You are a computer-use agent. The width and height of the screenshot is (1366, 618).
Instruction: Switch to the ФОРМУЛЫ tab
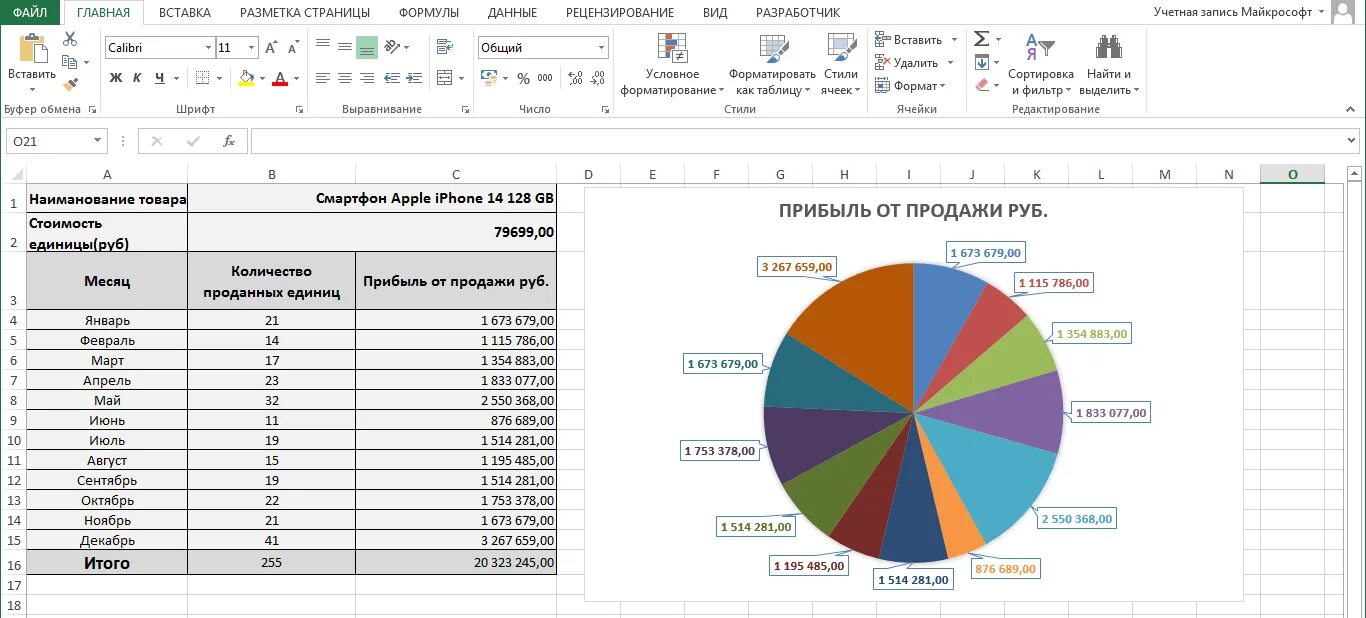[429, 13]
